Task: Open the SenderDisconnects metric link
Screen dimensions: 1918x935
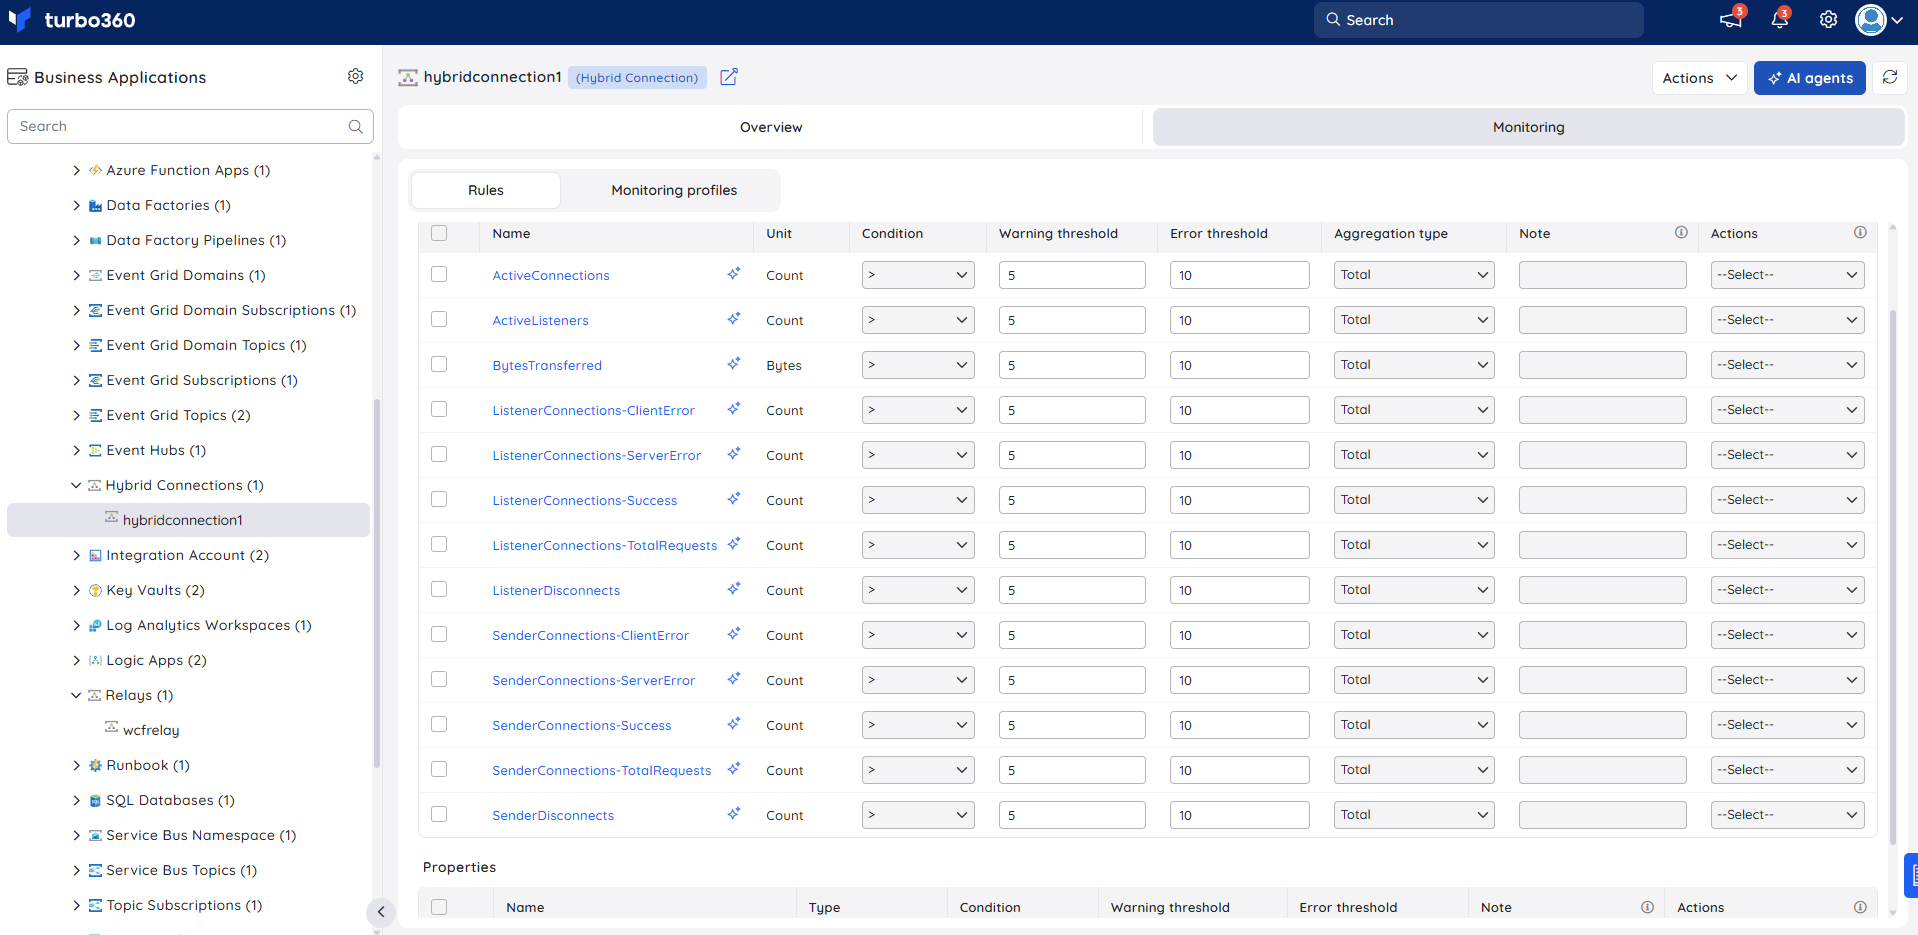Action: point(553,816)
